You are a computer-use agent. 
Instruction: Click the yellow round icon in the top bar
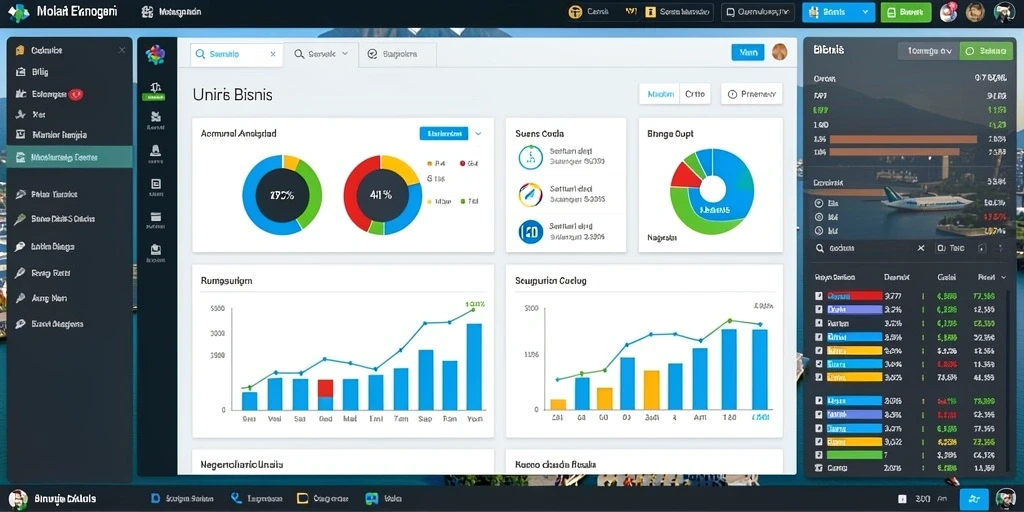pos(575,12)
